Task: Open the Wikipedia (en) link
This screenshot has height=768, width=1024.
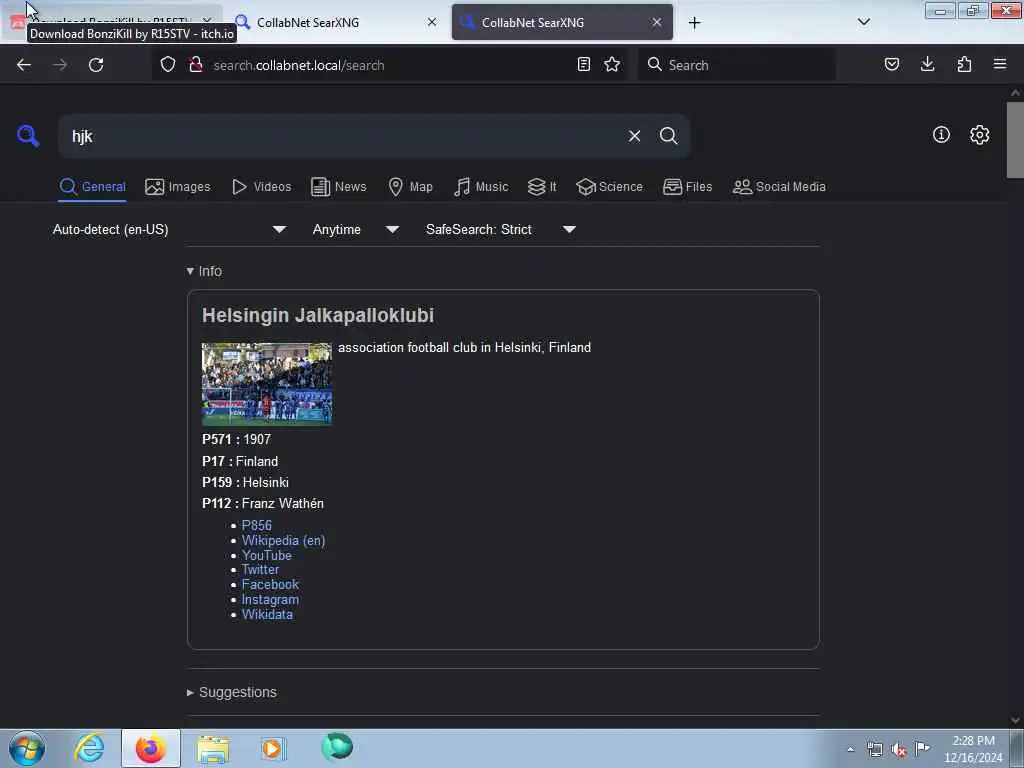Action: [x=283, y=540]
